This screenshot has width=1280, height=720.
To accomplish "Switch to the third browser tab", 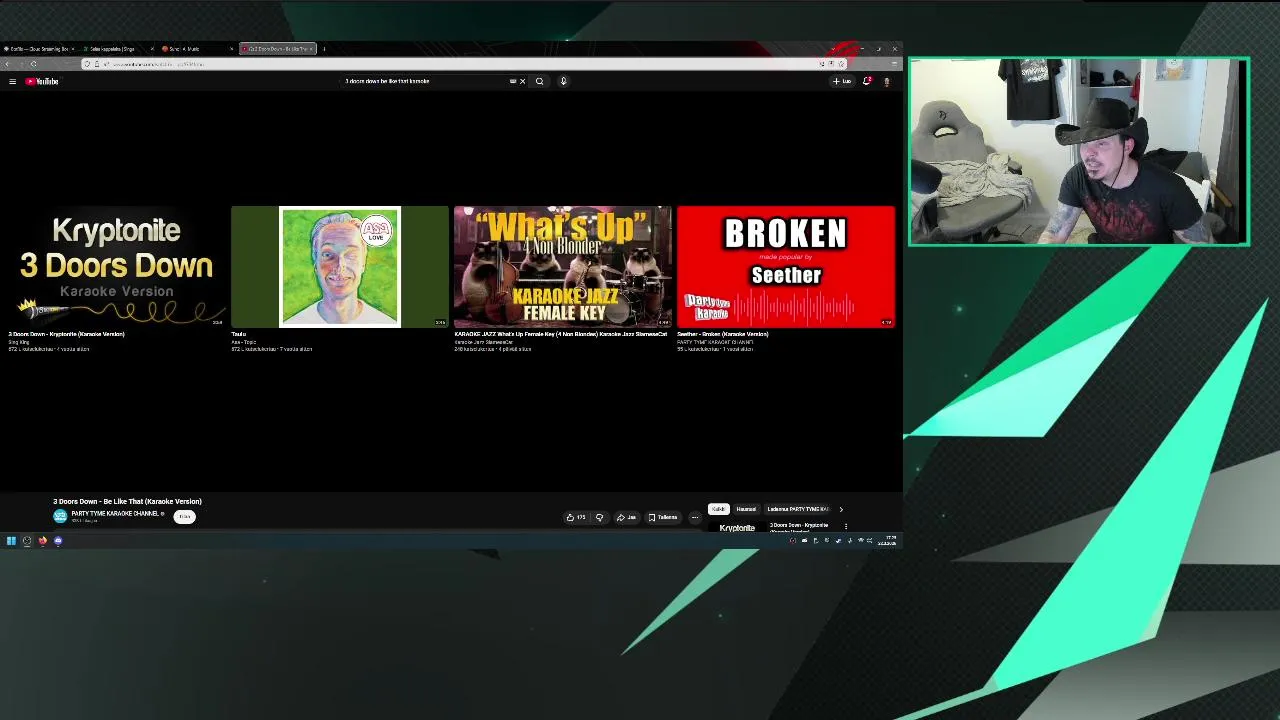I will click(196, 49).
